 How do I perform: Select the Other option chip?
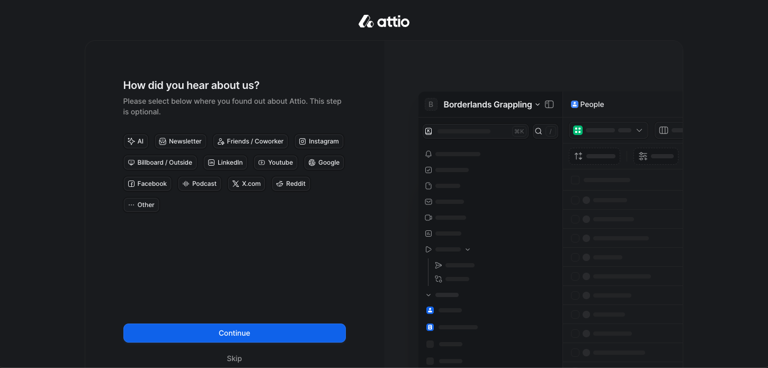pyautogui.click(x=141, y=205)
